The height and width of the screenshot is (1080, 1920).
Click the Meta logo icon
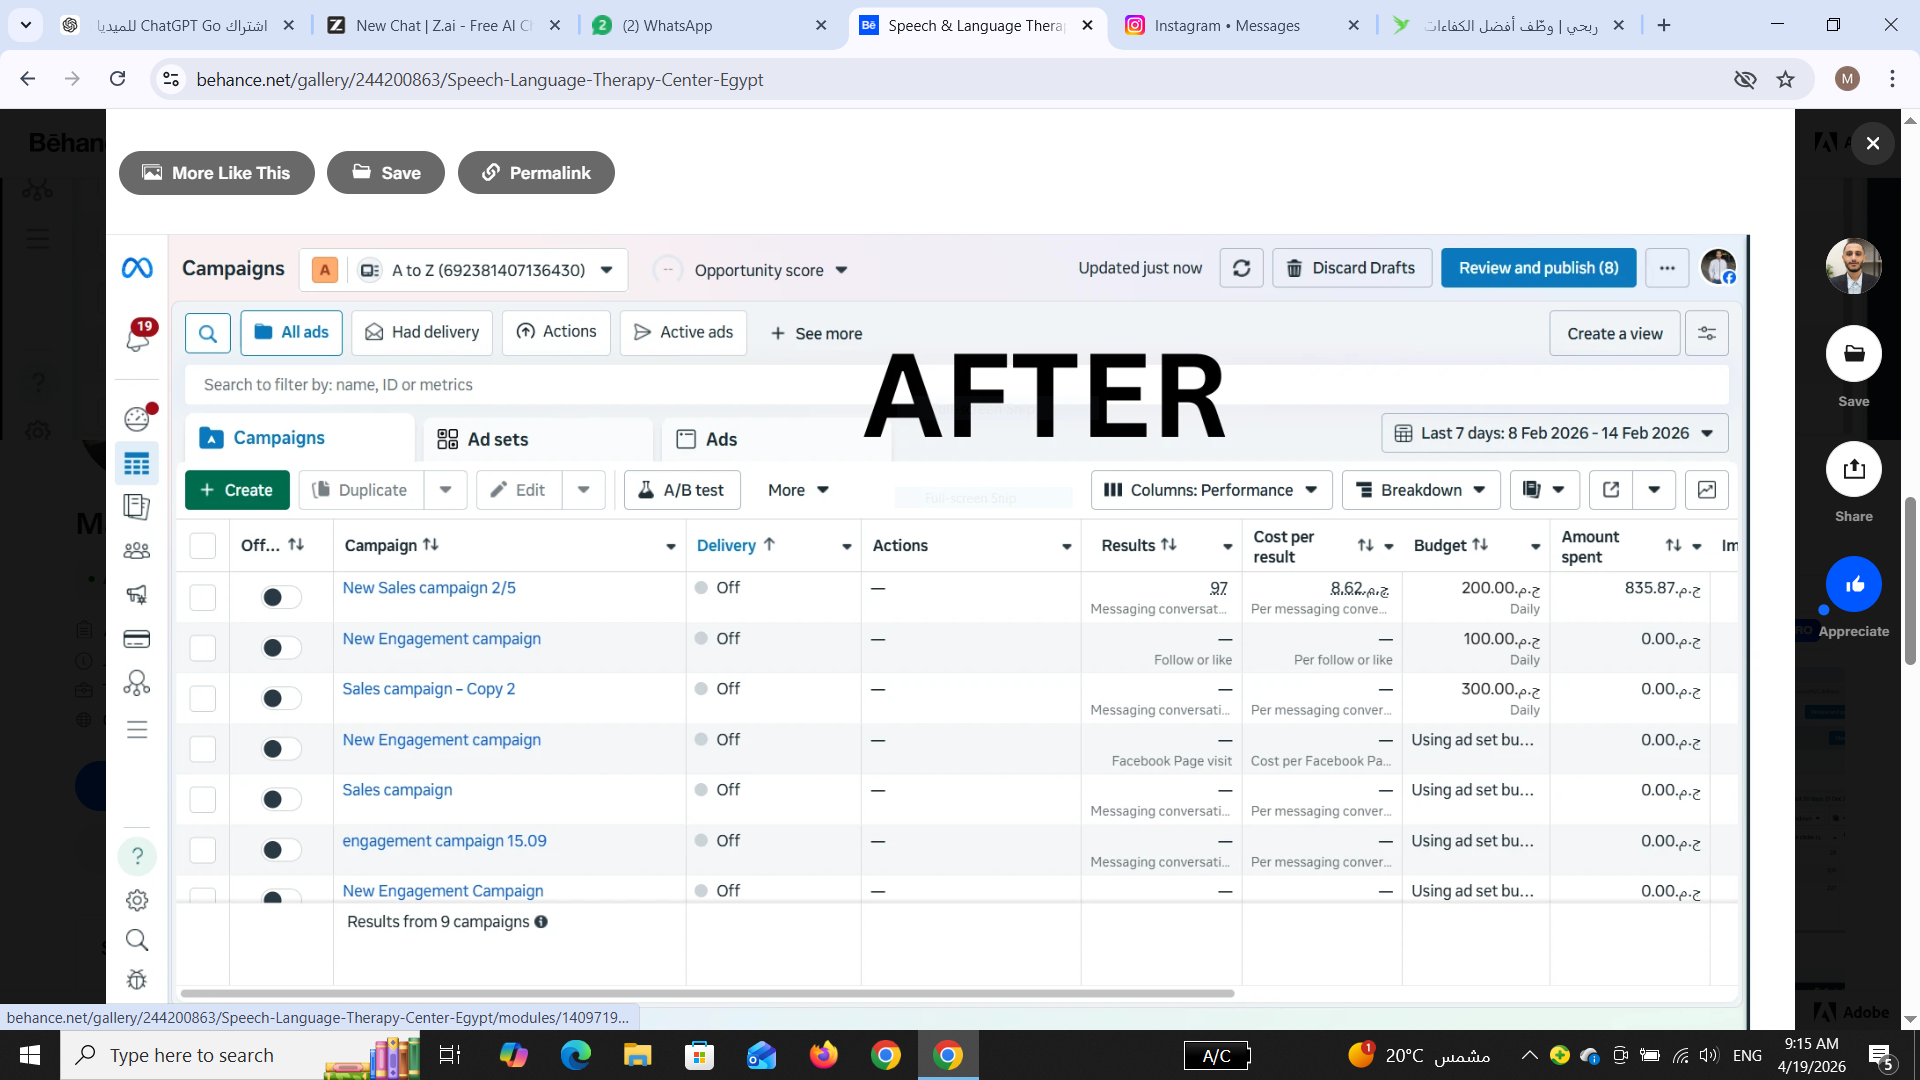pos(137,268)
